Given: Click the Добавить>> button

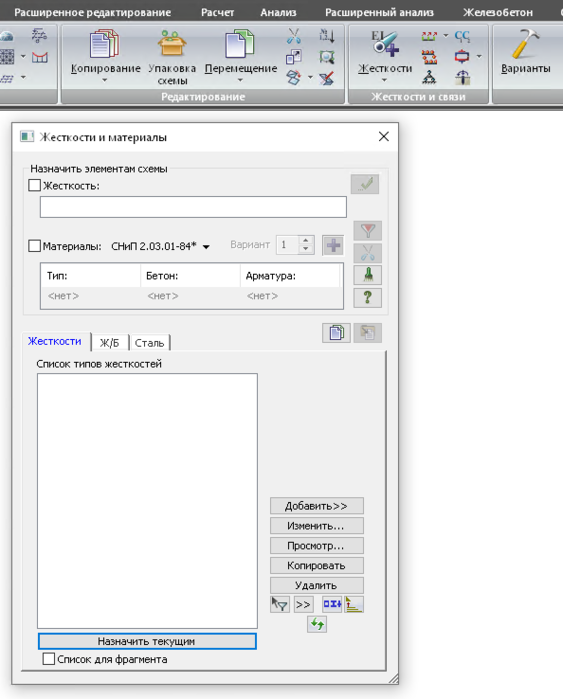Looking at the screenshot, I should (316, 506).
